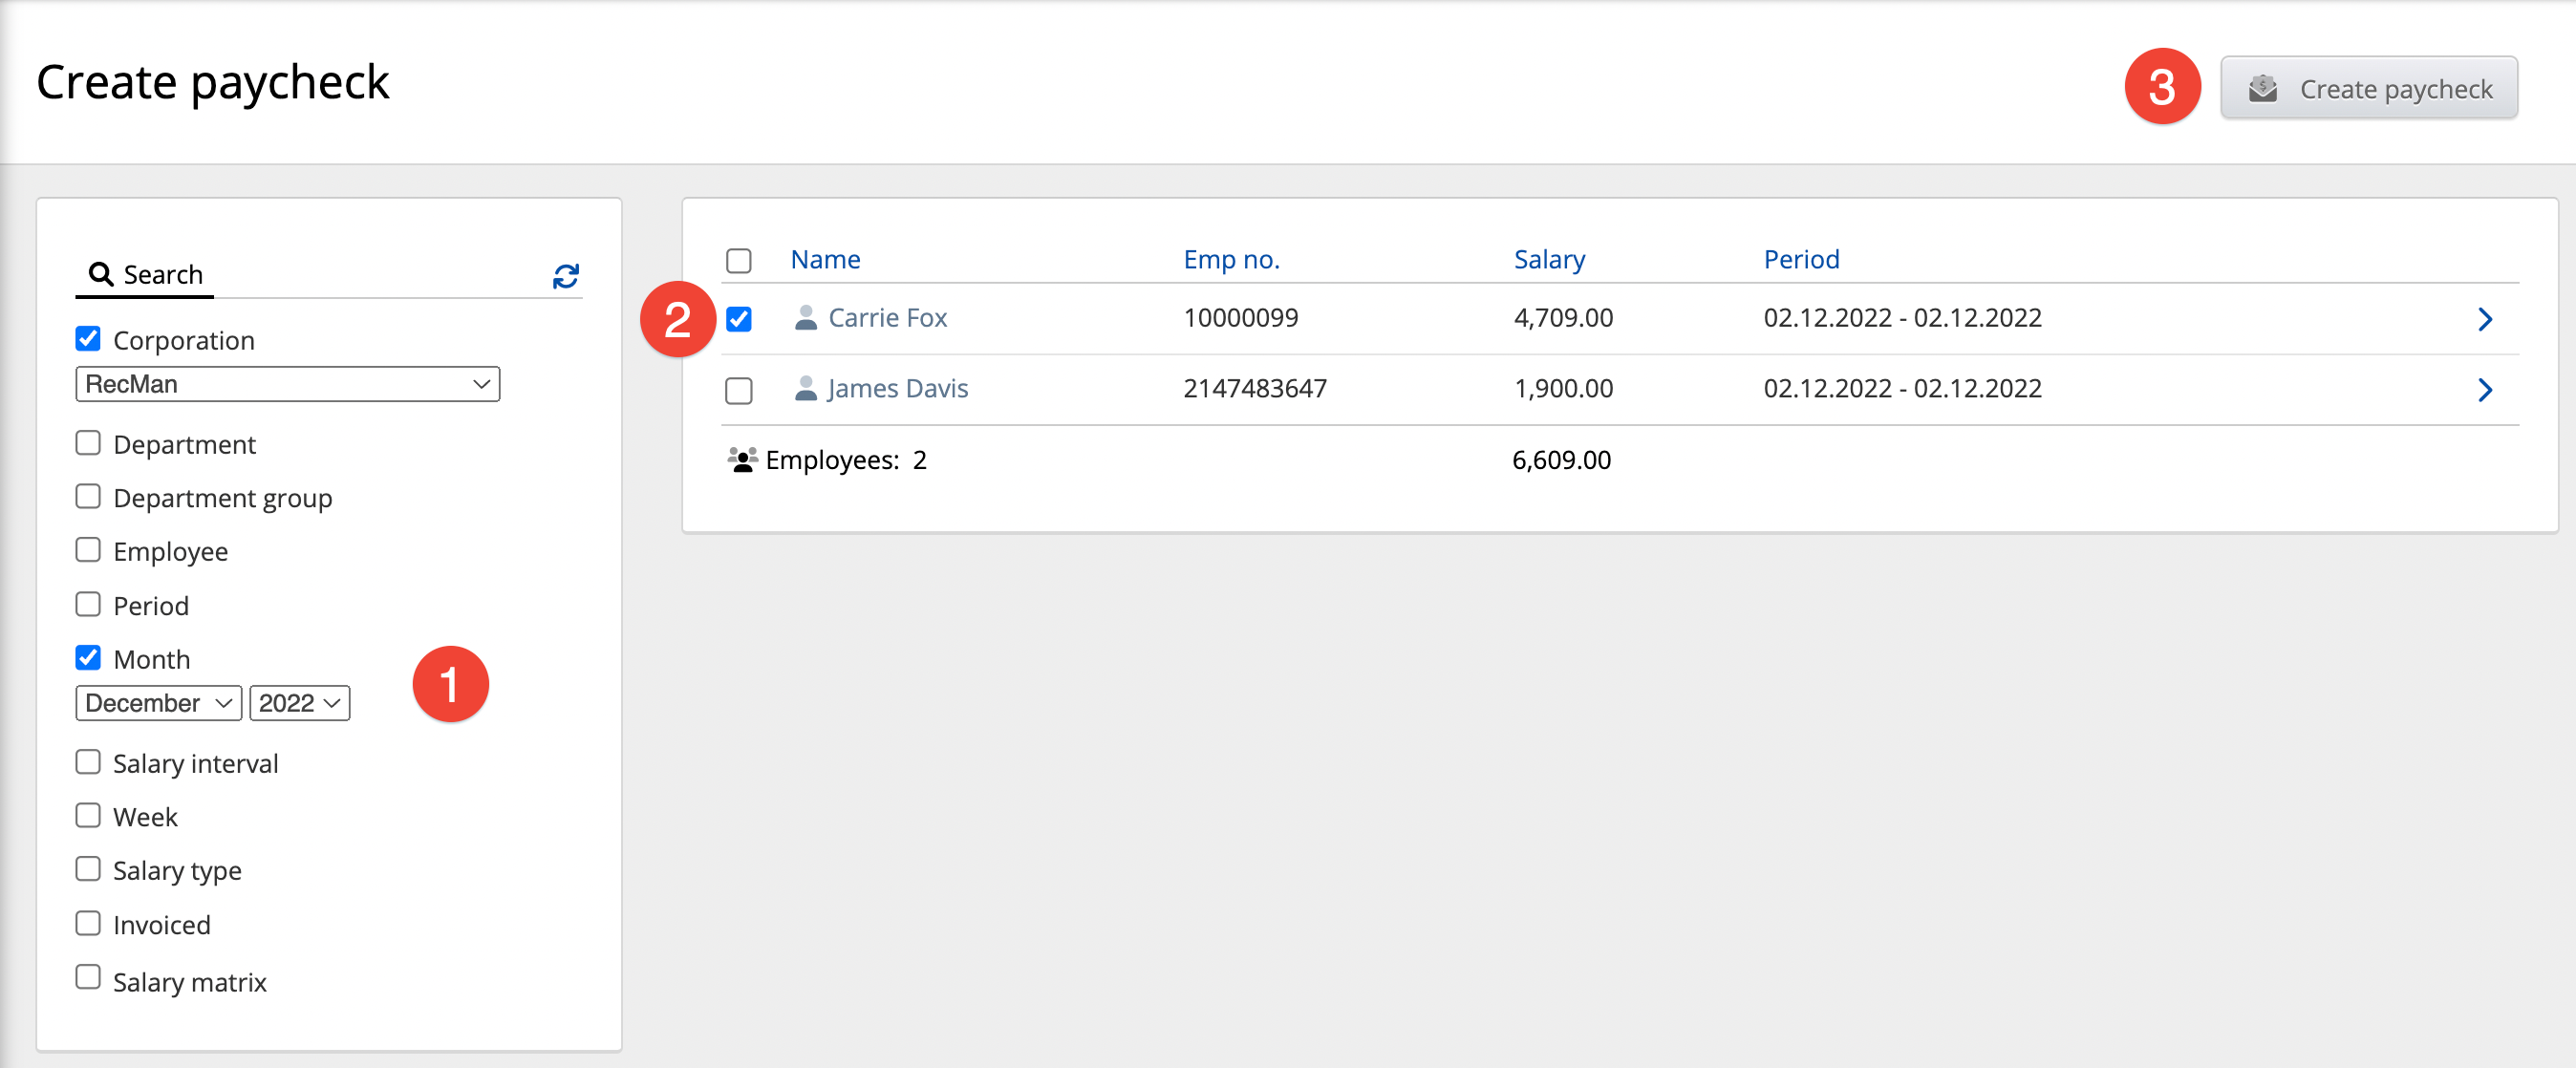Click the refresh icon beside Search
Viewport: 2576px width, 1068px height.
coord(566,276)
